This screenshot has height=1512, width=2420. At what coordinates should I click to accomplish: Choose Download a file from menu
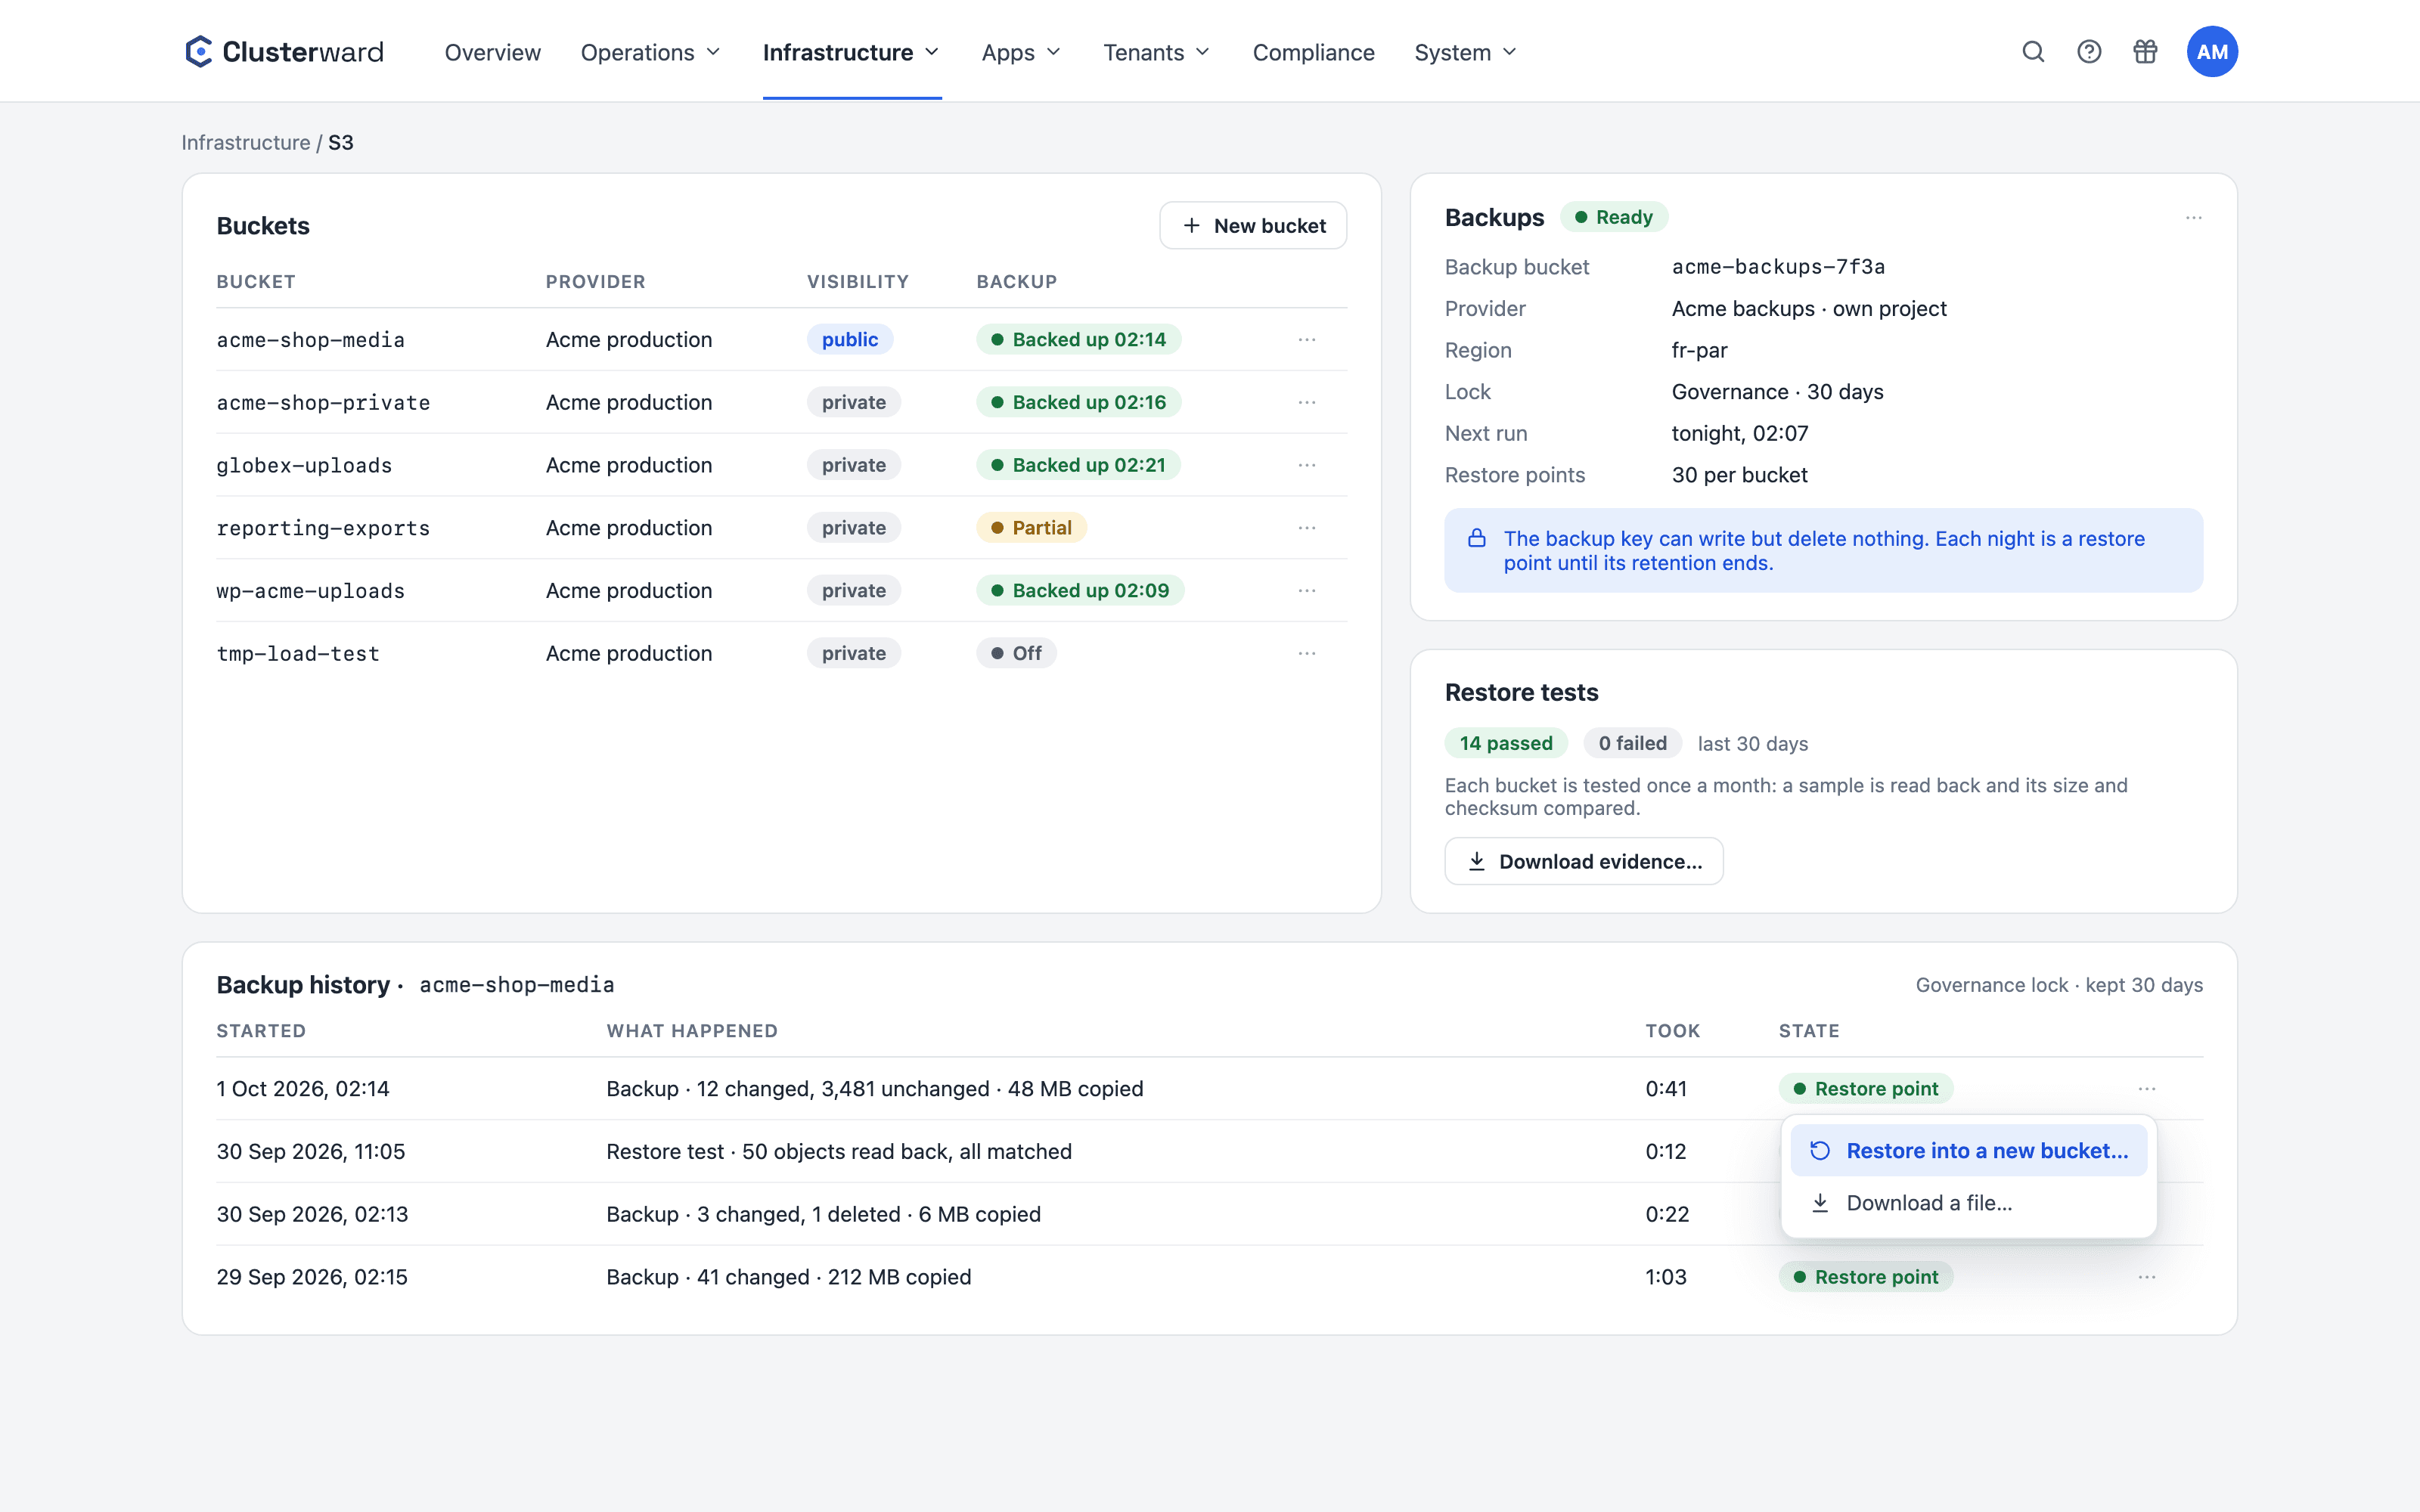coord(1968,1203)
